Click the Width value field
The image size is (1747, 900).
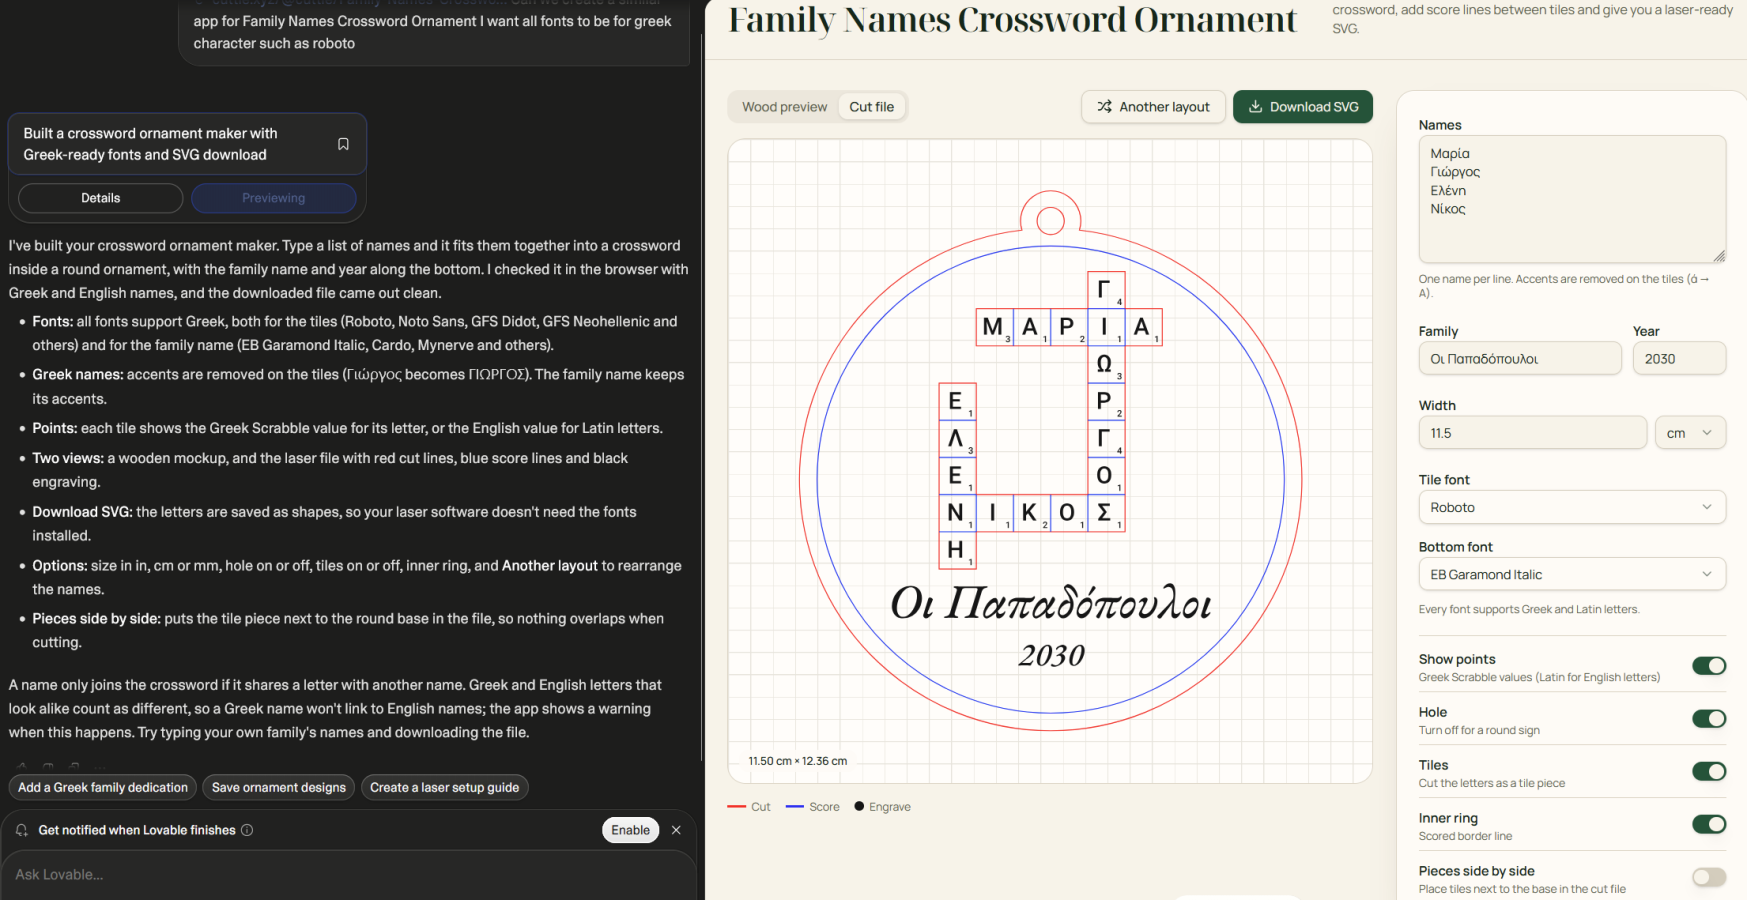pos(1532,433)
